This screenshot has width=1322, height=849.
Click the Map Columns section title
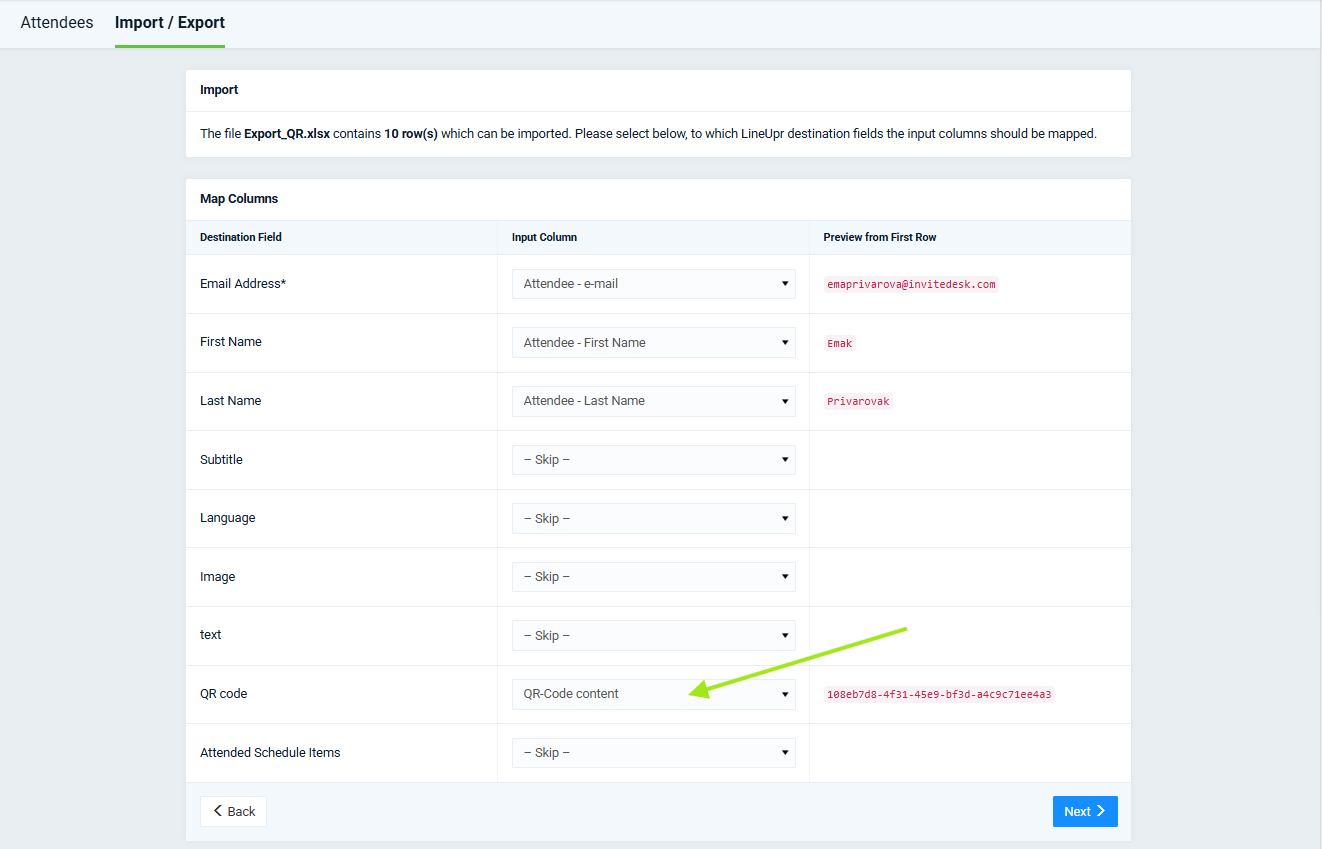[239, 199]
